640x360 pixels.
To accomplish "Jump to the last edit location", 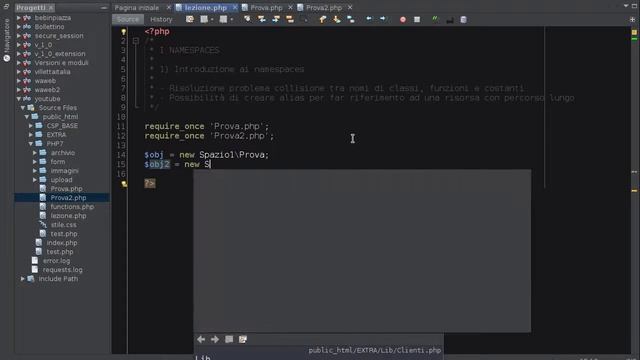I will 190,19.
